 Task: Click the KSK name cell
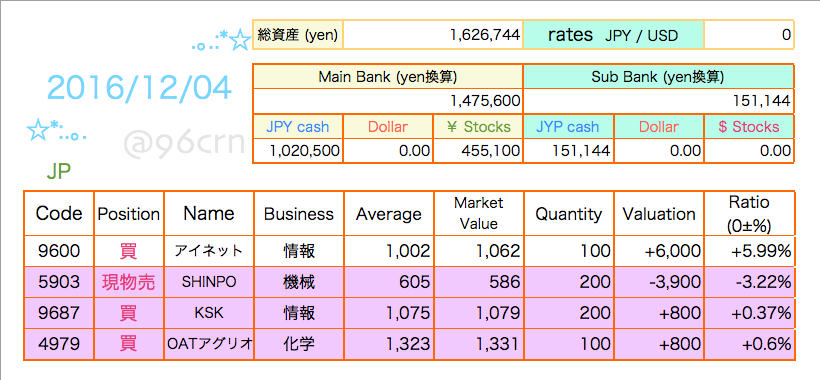(x=209, y=313)
